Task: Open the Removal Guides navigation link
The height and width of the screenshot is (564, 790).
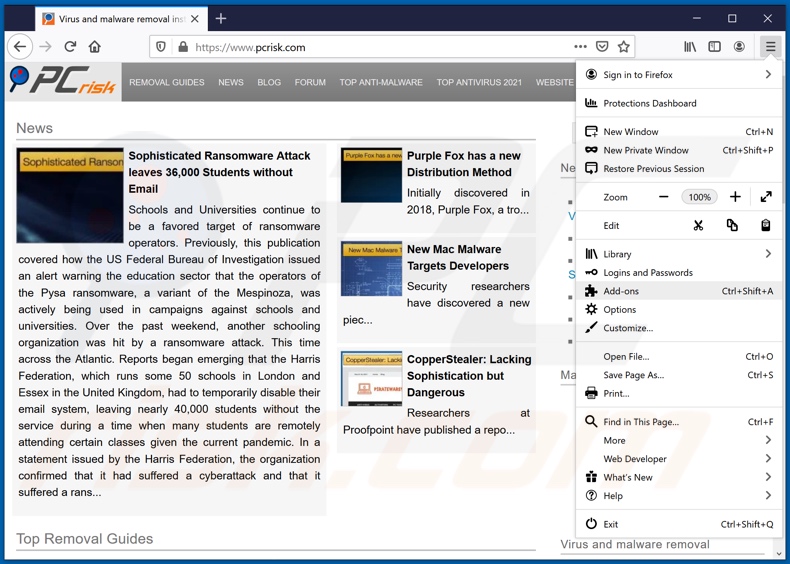Action: tap(167, 82)
